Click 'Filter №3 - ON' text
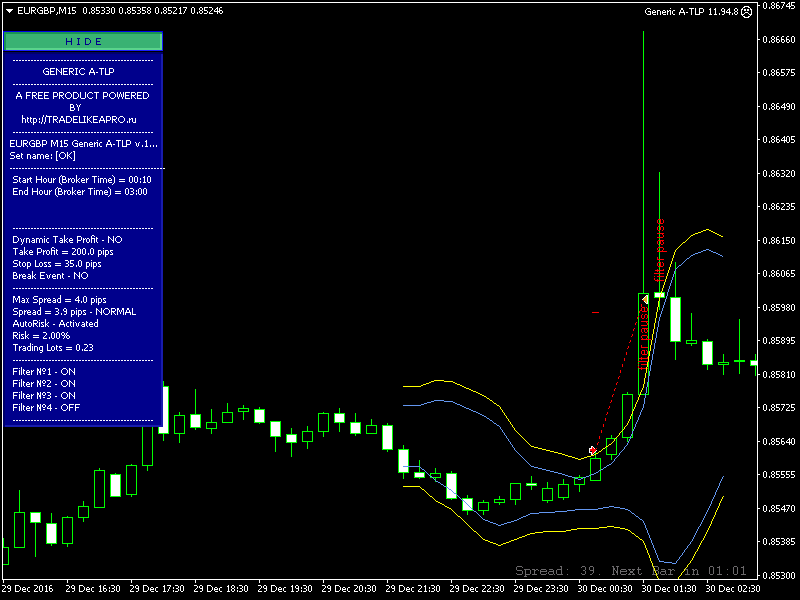Screen dimensions: 800x600 point(44,395)
